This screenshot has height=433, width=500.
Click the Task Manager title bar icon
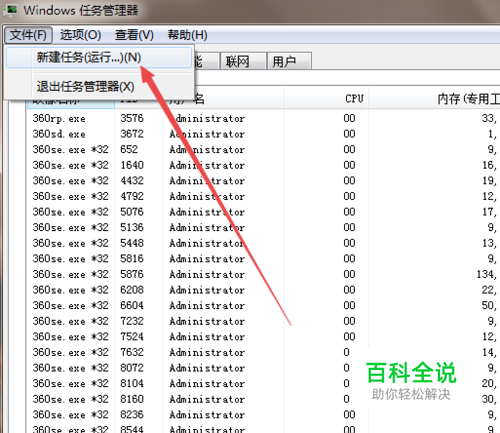click(x=10, y=10)
